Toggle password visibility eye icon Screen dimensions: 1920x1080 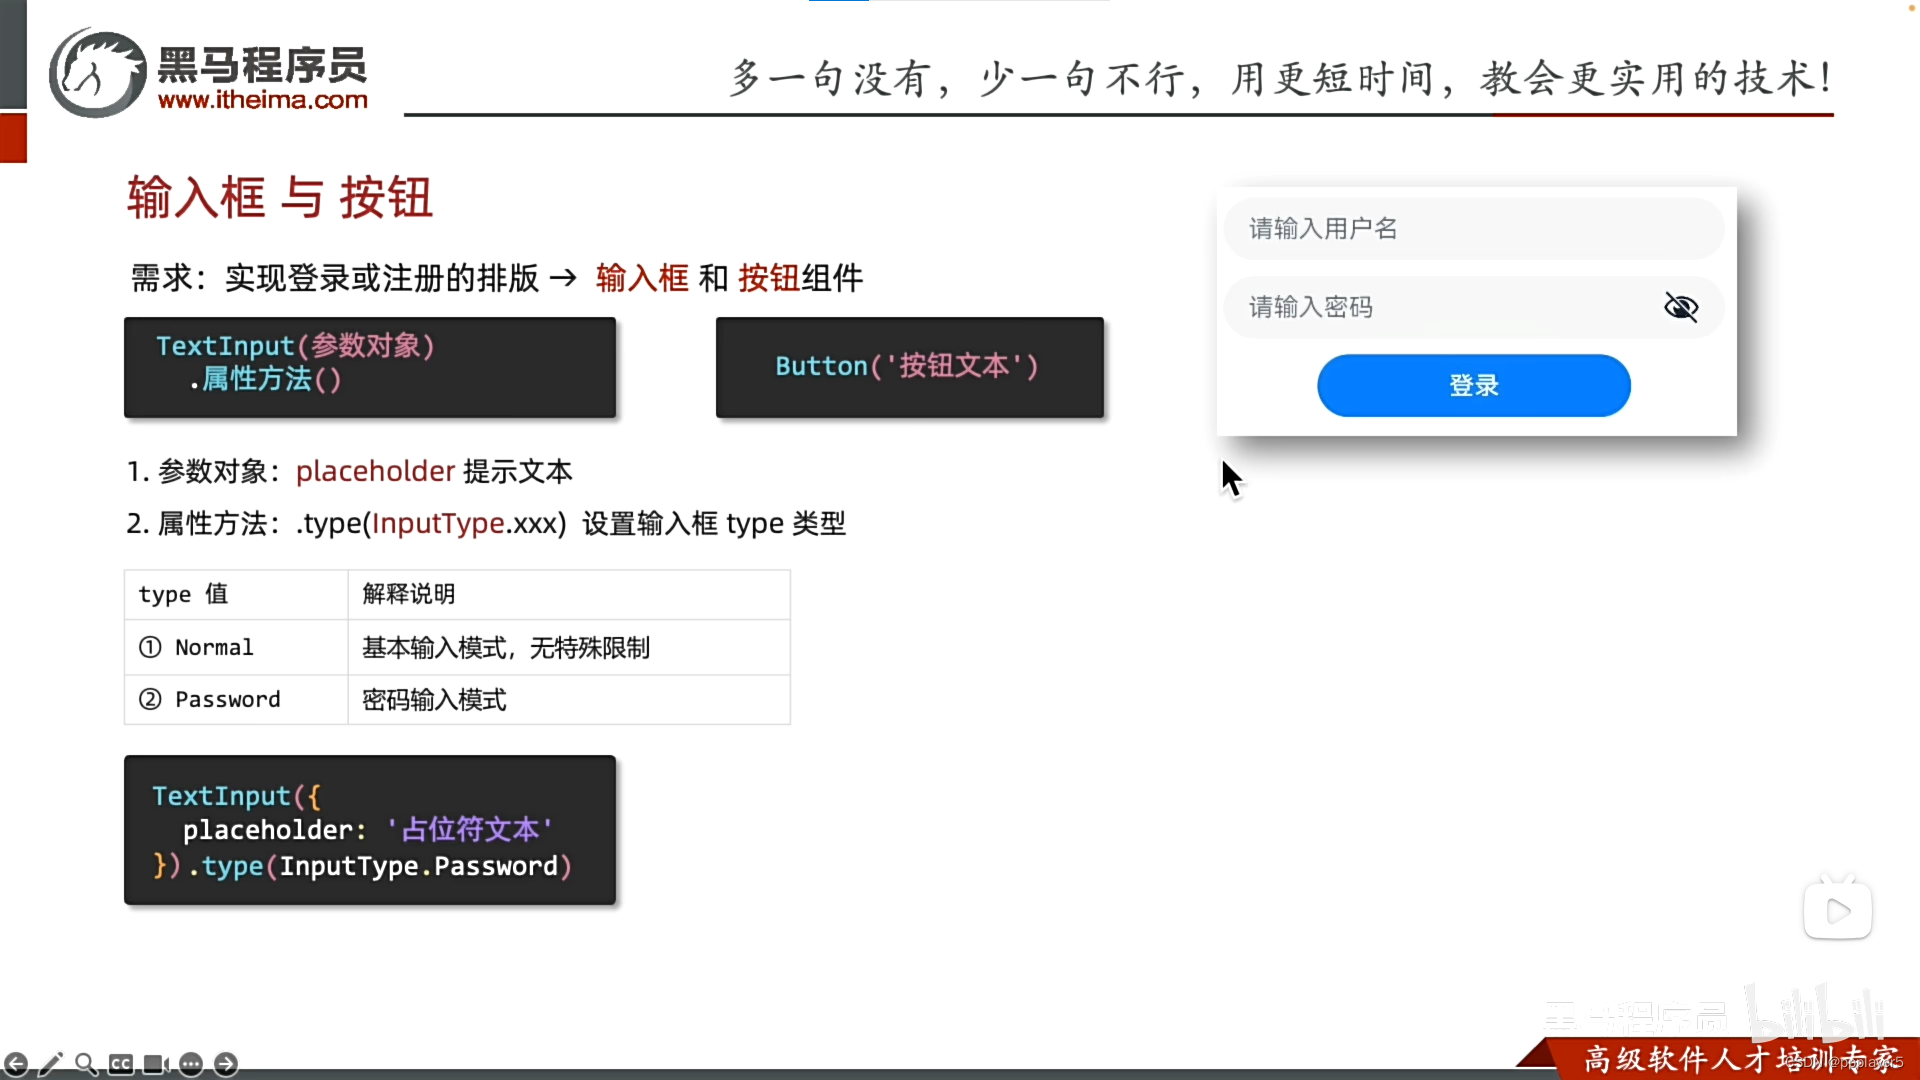click(1680, 307)
